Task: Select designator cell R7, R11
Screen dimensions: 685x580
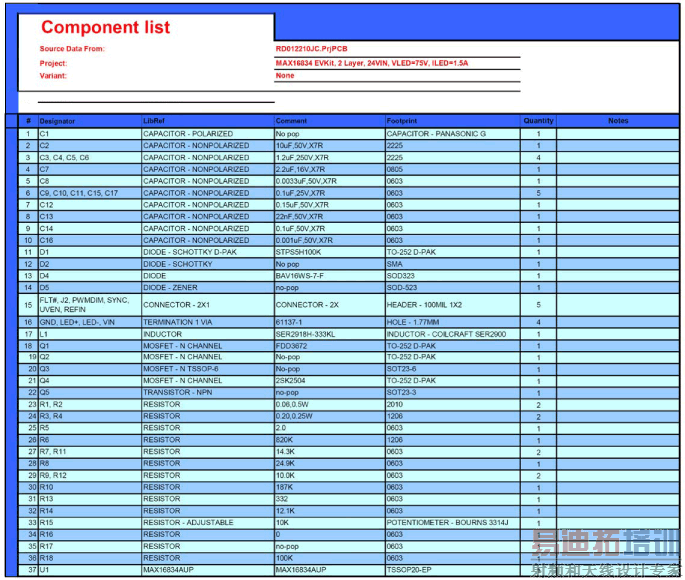Action: [90, 452]
